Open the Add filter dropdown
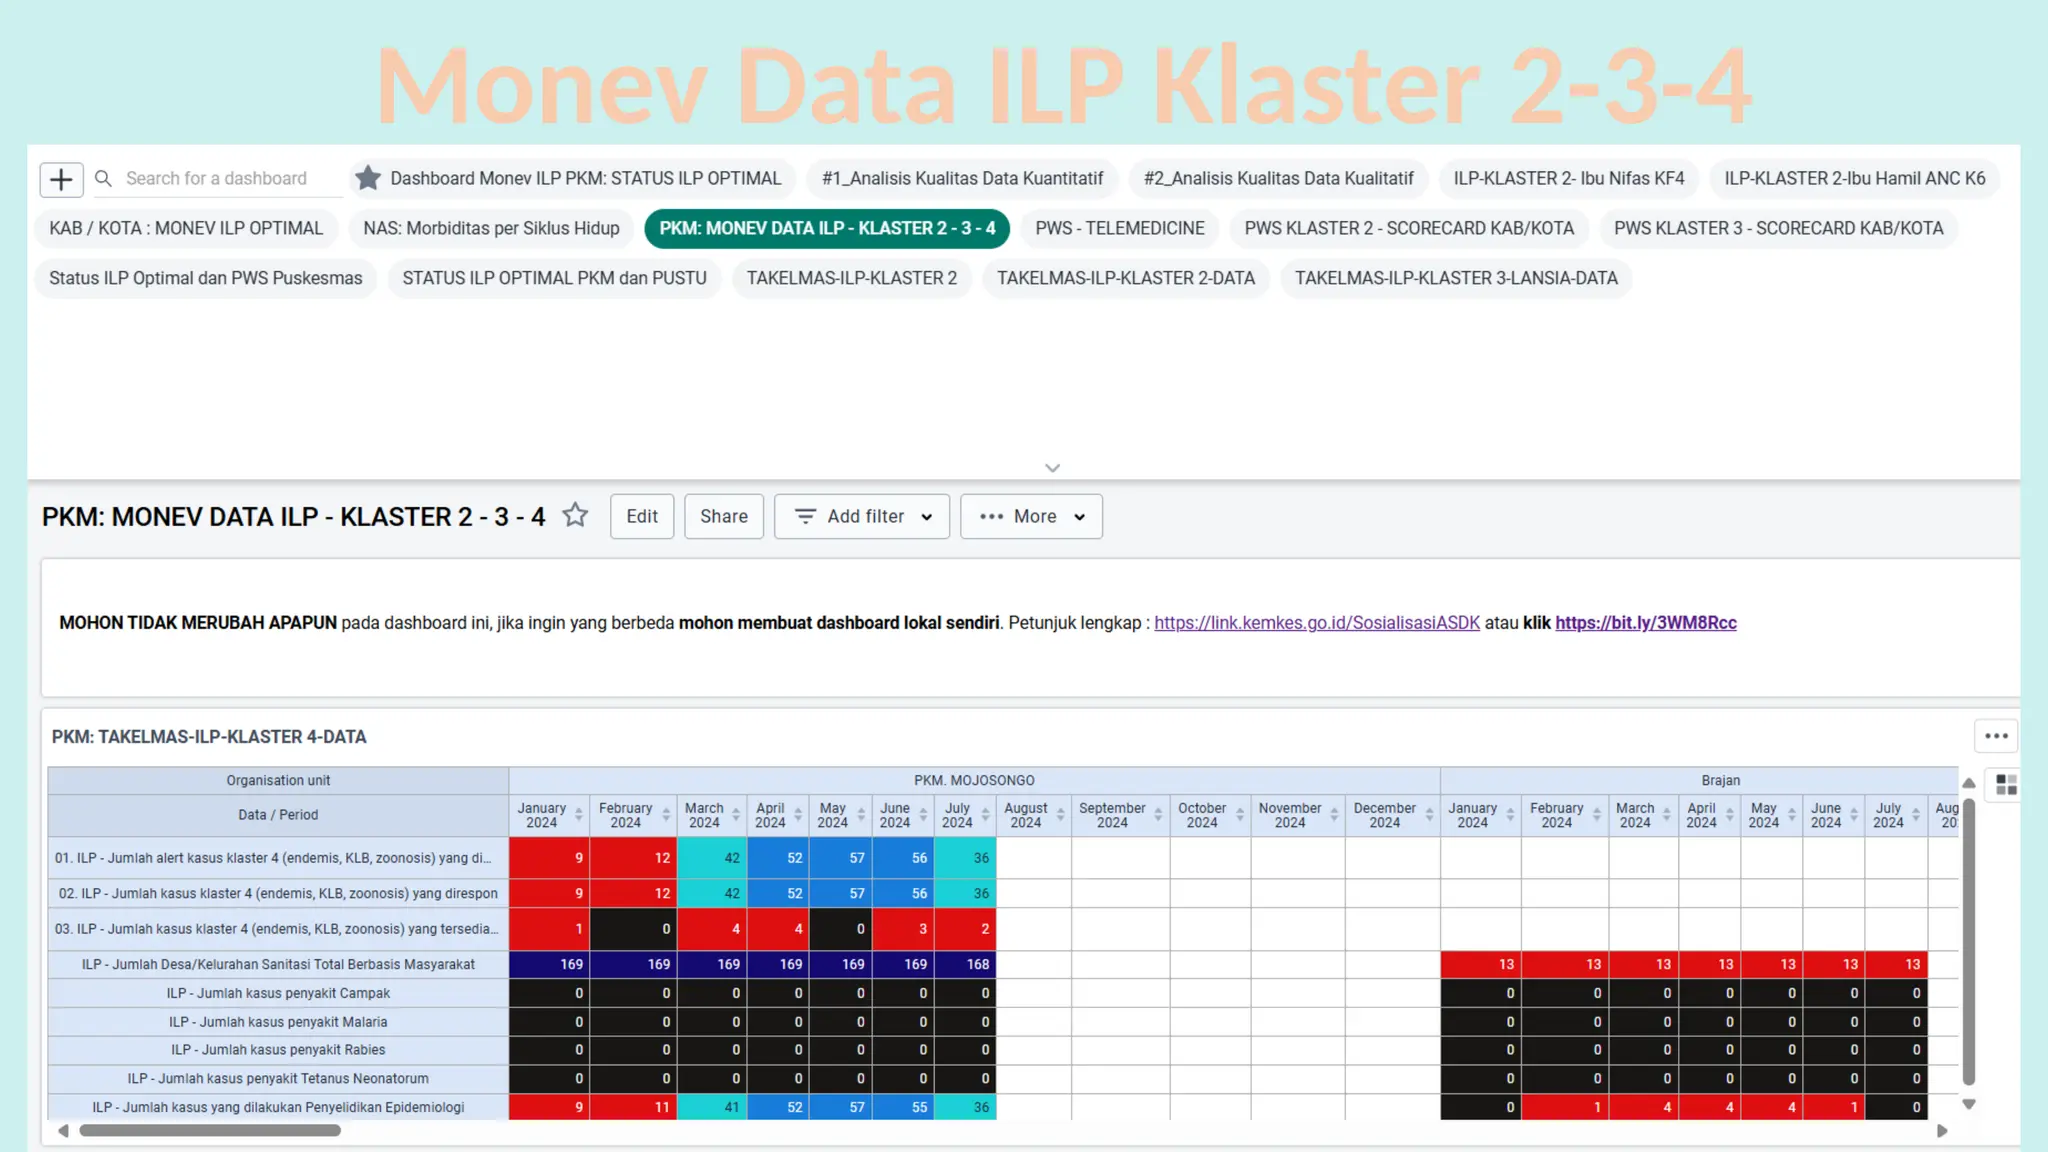2048x1152 pixels. point(862,516)
